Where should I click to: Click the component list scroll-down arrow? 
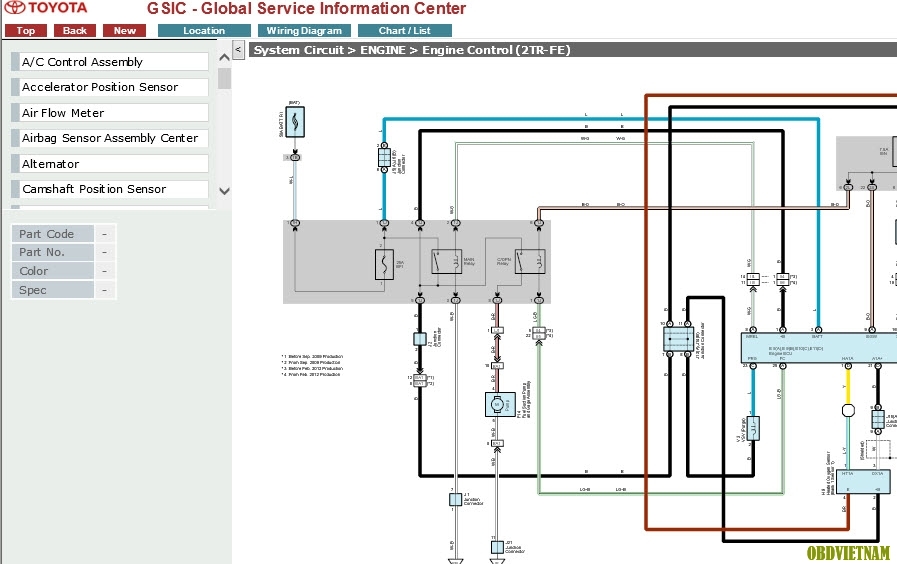click(x=224, y=191)
